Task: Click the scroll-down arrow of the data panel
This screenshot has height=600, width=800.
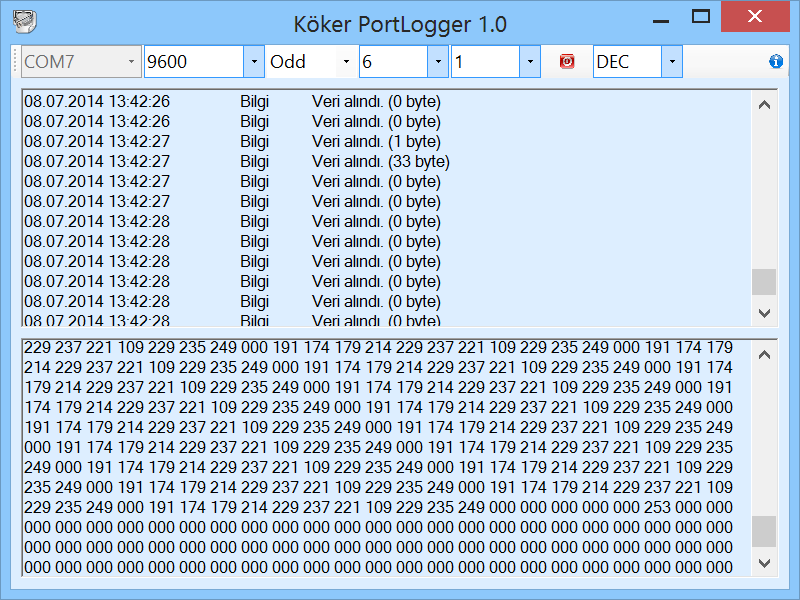Action: click(x=764, y=560)
